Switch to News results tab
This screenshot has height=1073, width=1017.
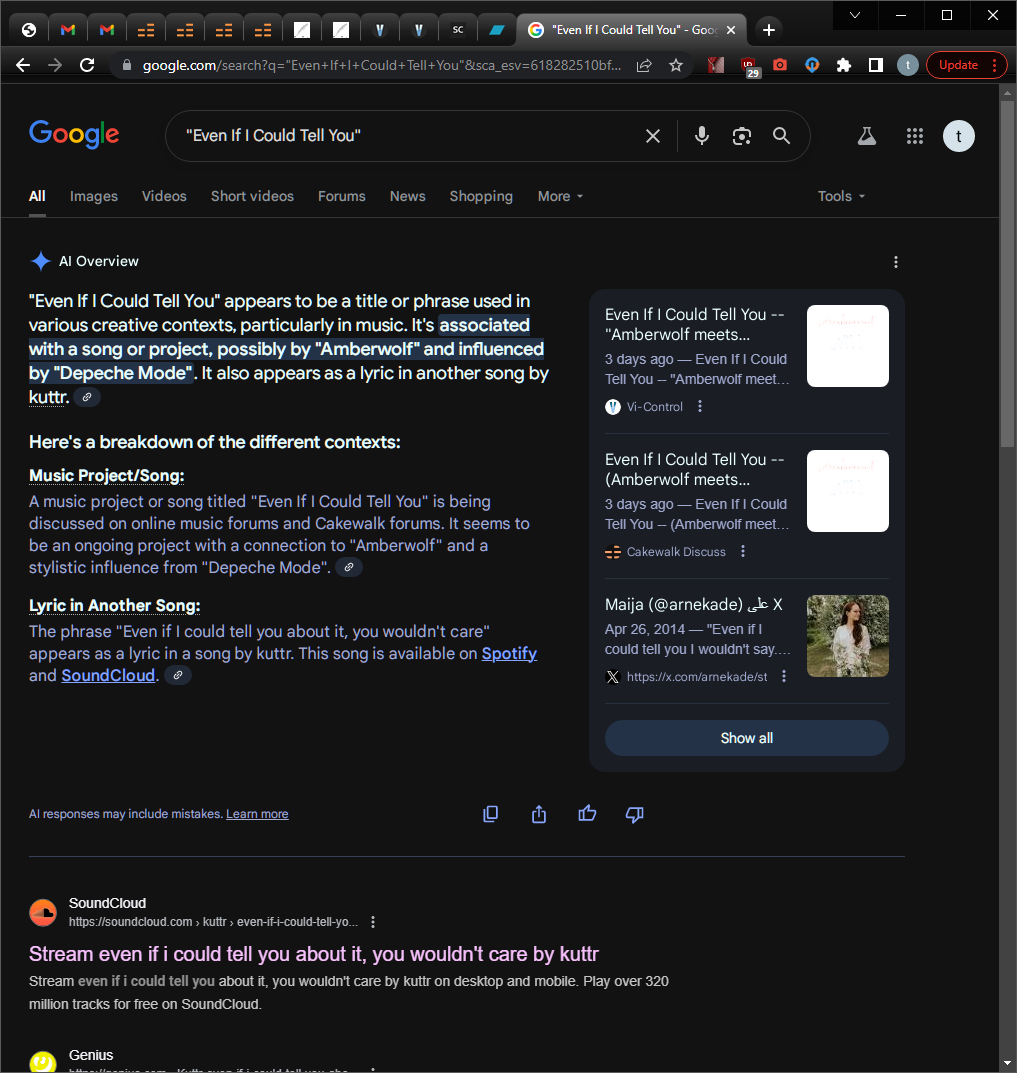[408, 196]
